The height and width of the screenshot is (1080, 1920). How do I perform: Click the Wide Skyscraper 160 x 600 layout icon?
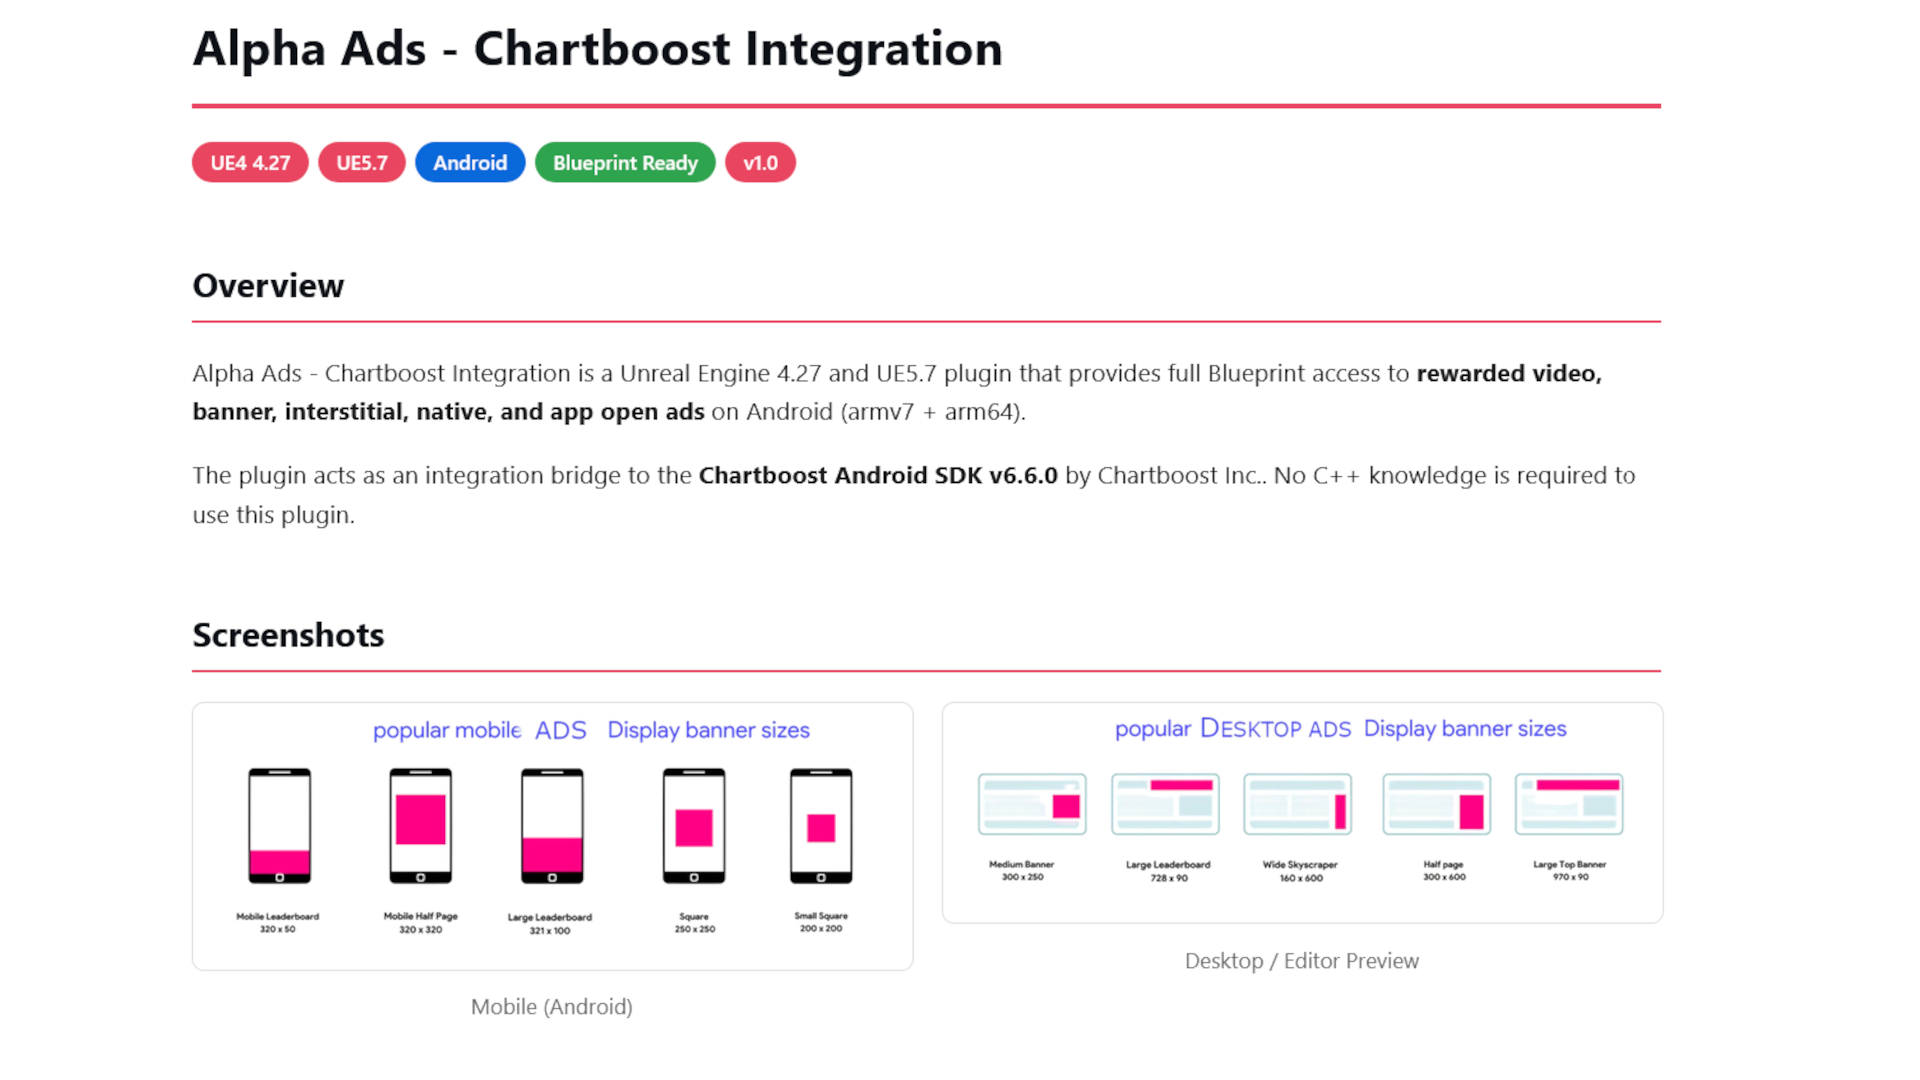[x=1298, y=804]
